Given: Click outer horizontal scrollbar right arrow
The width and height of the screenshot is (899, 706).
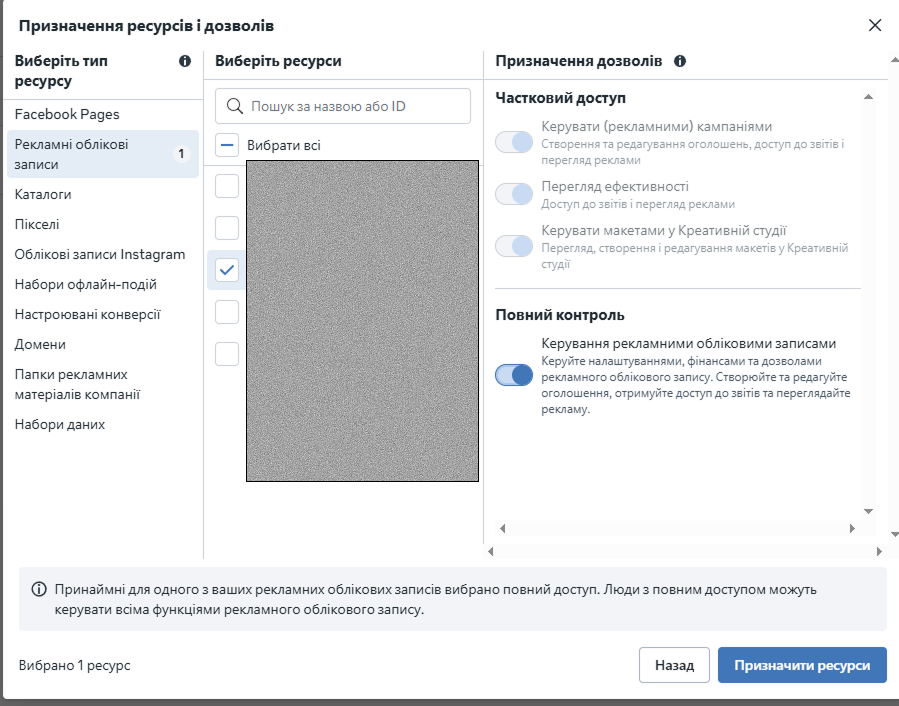Looking at the screenshot, I should (879, 551).
